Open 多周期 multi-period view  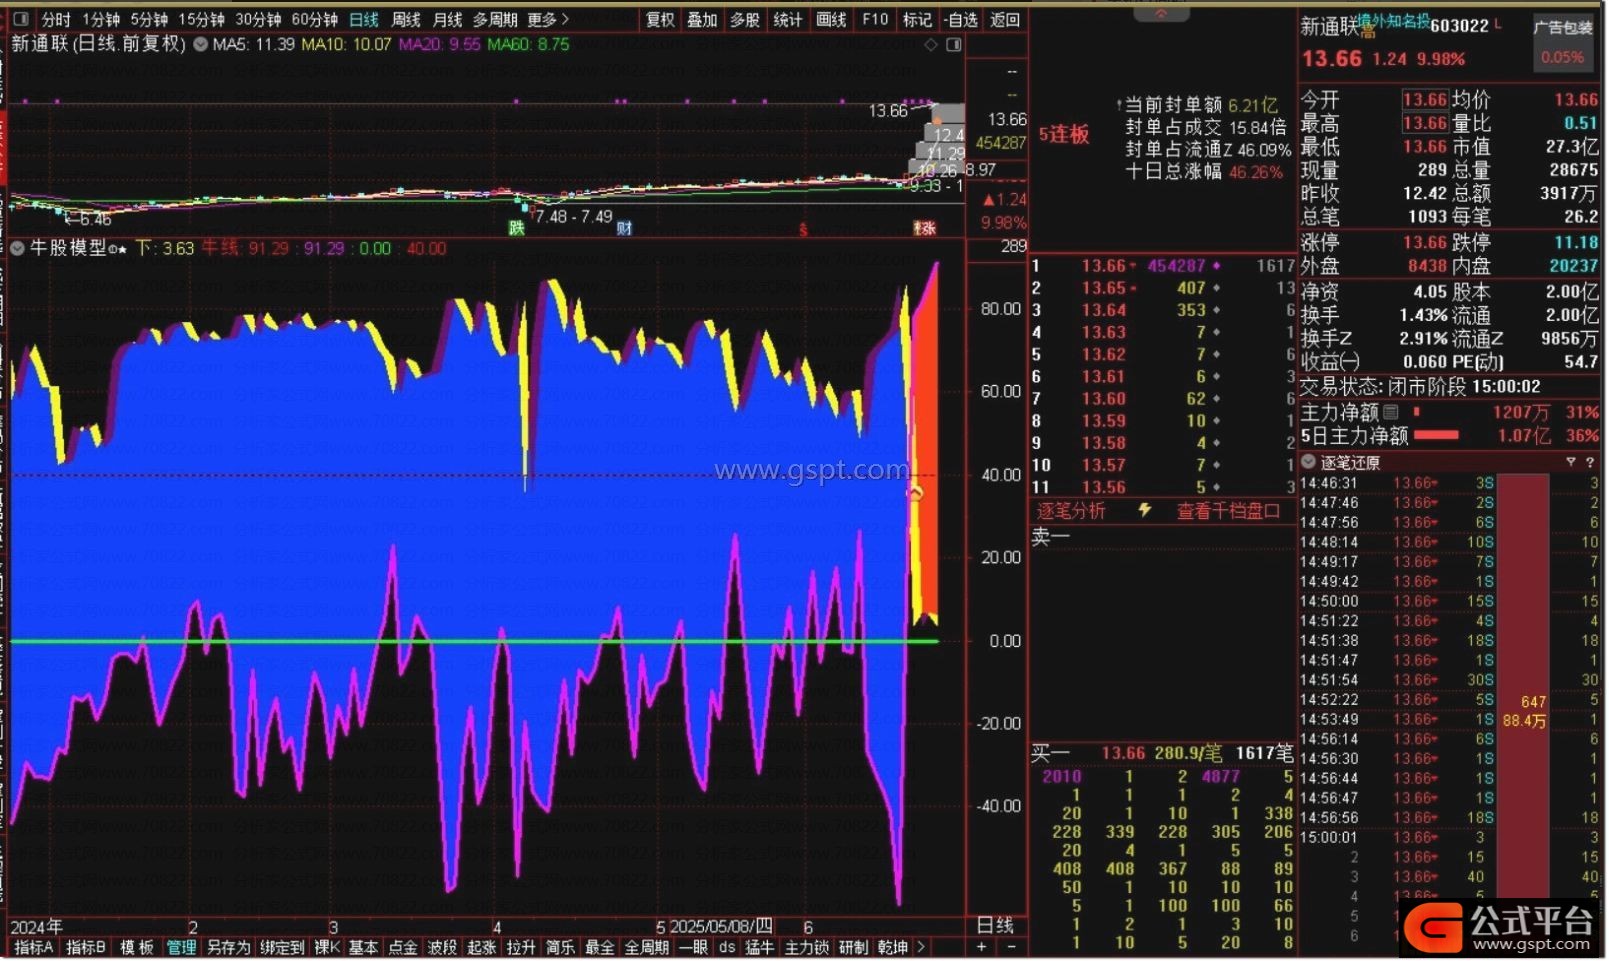[x=495, y=19]
